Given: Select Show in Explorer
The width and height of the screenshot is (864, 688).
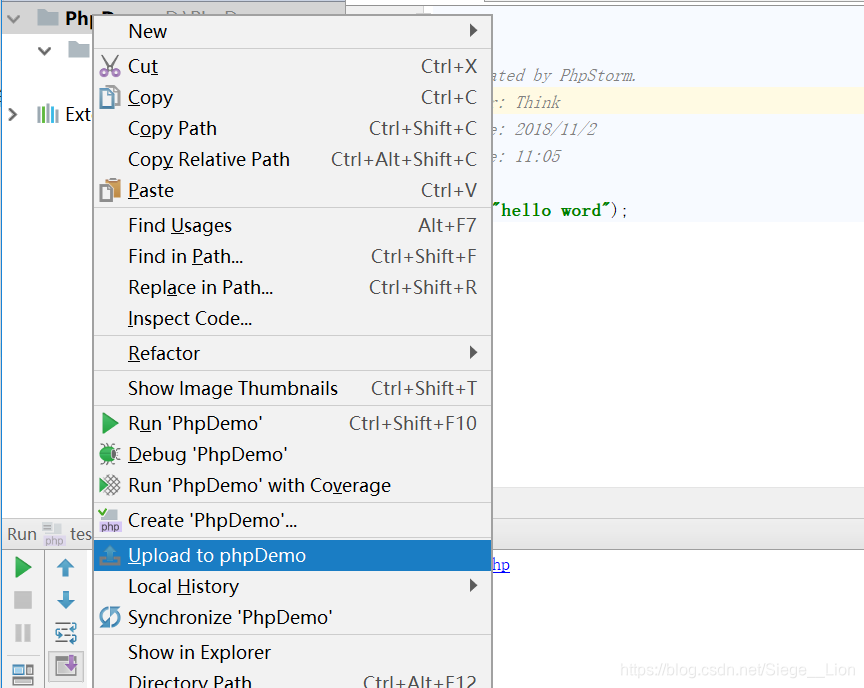Looking at the screenshot, I should tap(293, 652).
